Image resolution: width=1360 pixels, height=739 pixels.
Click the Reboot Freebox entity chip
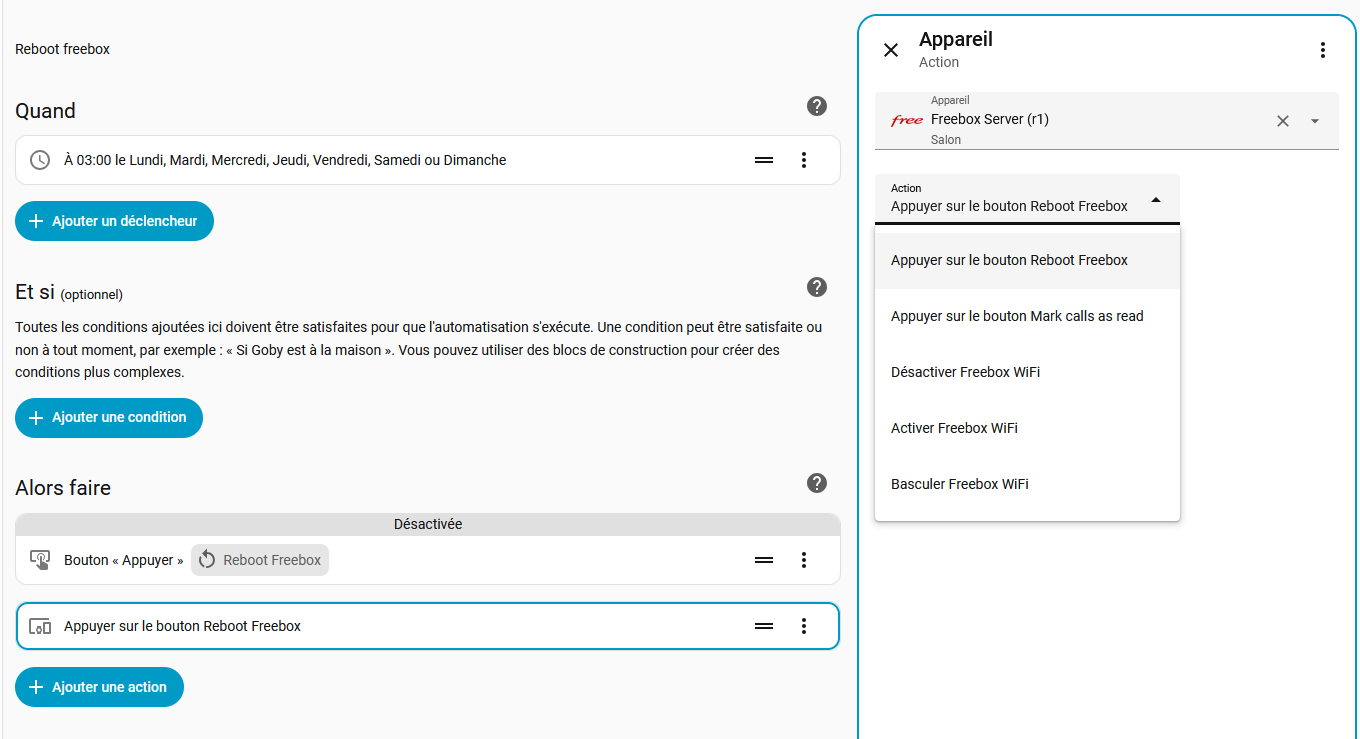pos(260,560)
